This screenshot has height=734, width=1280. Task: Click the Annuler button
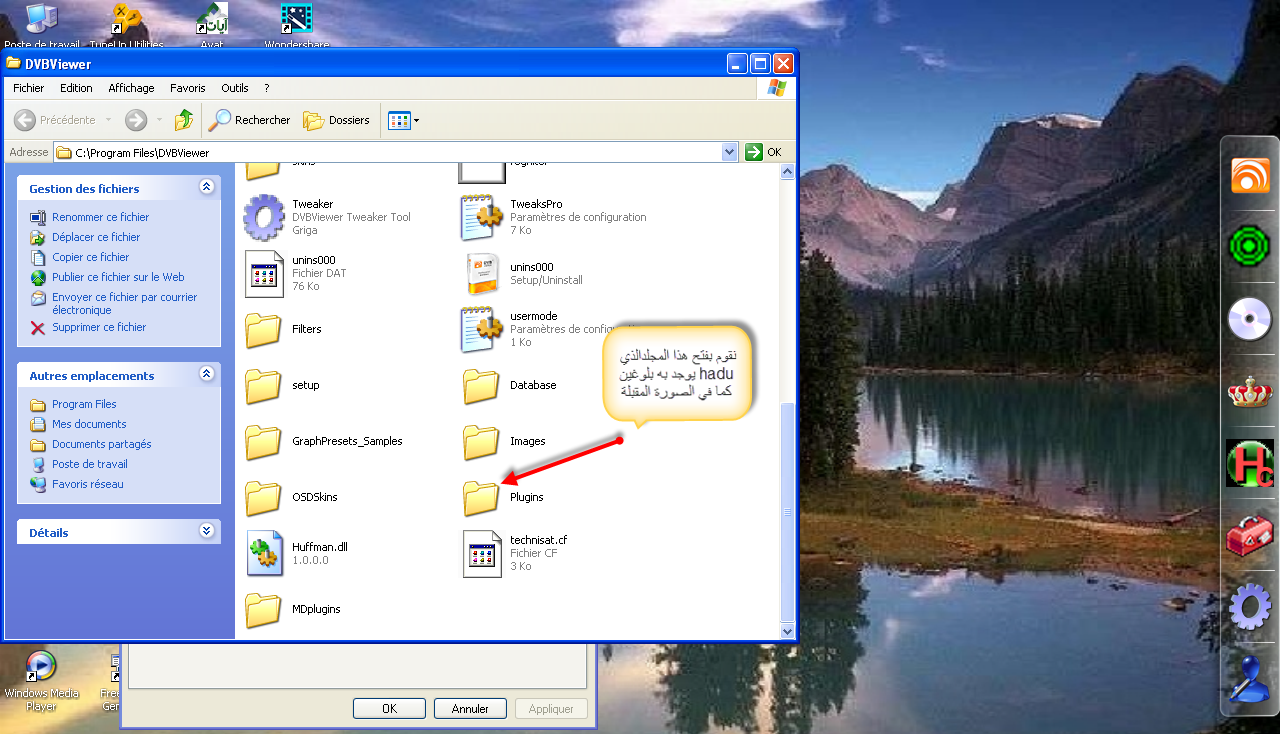point(470,708)
